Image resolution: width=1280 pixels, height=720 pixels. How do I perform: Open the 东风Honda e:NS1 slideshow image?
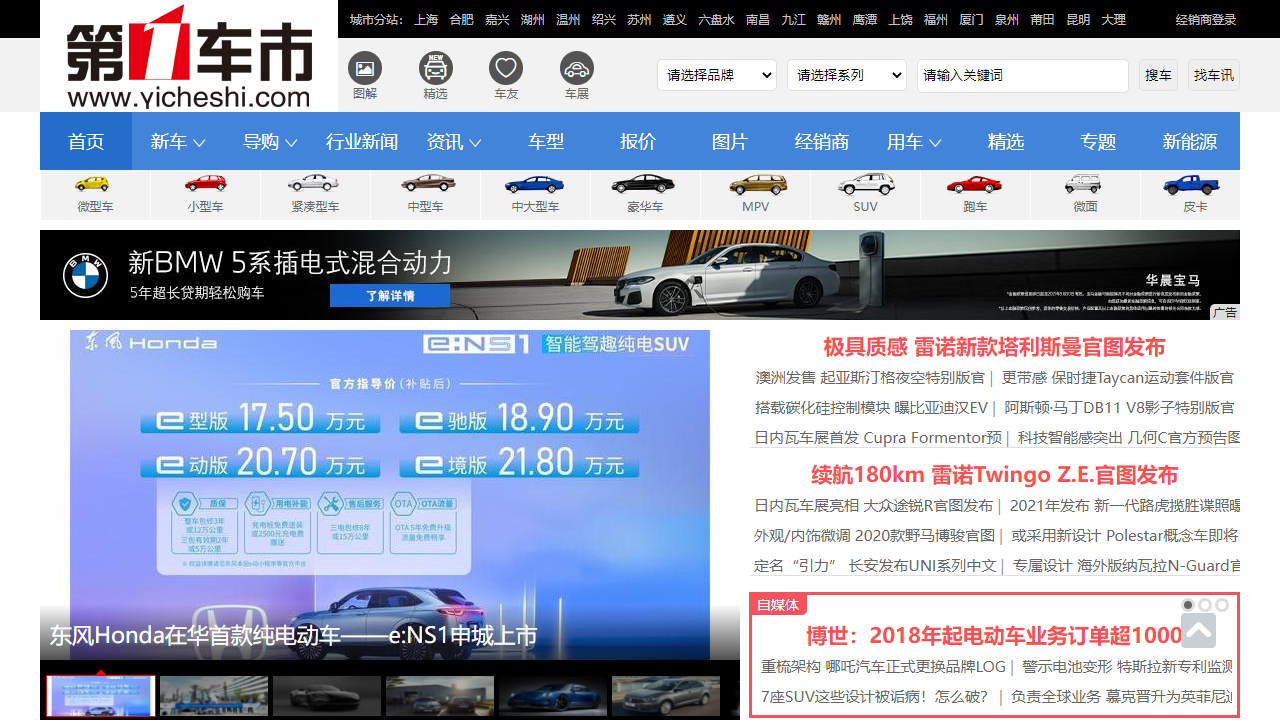390,495
